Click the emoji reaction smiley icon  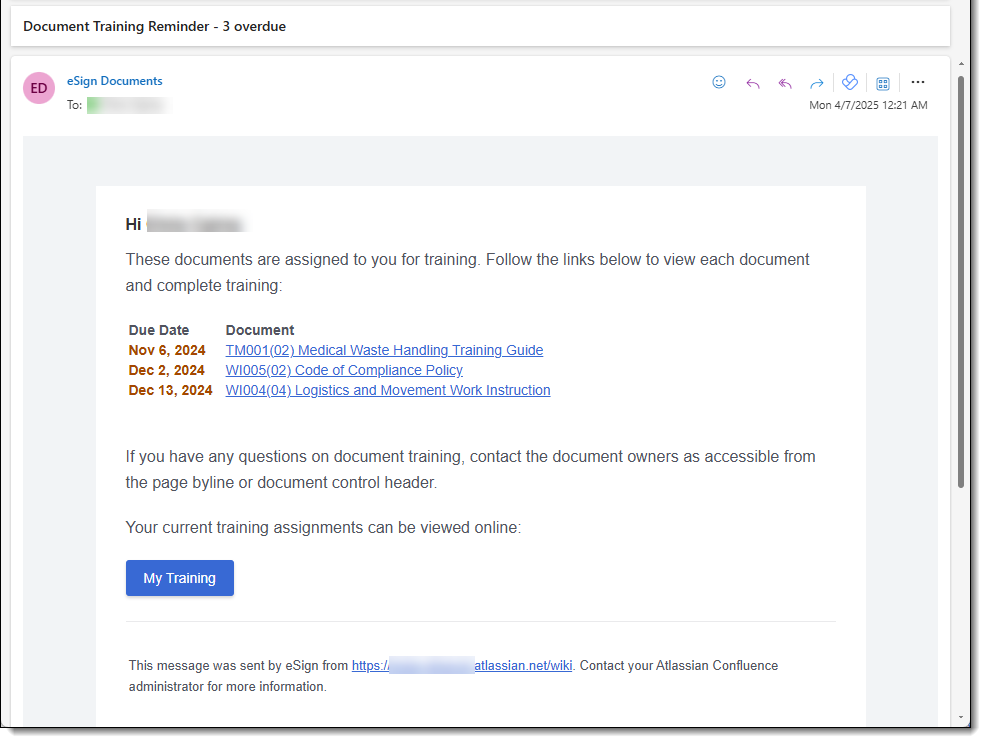coord(719,83)
